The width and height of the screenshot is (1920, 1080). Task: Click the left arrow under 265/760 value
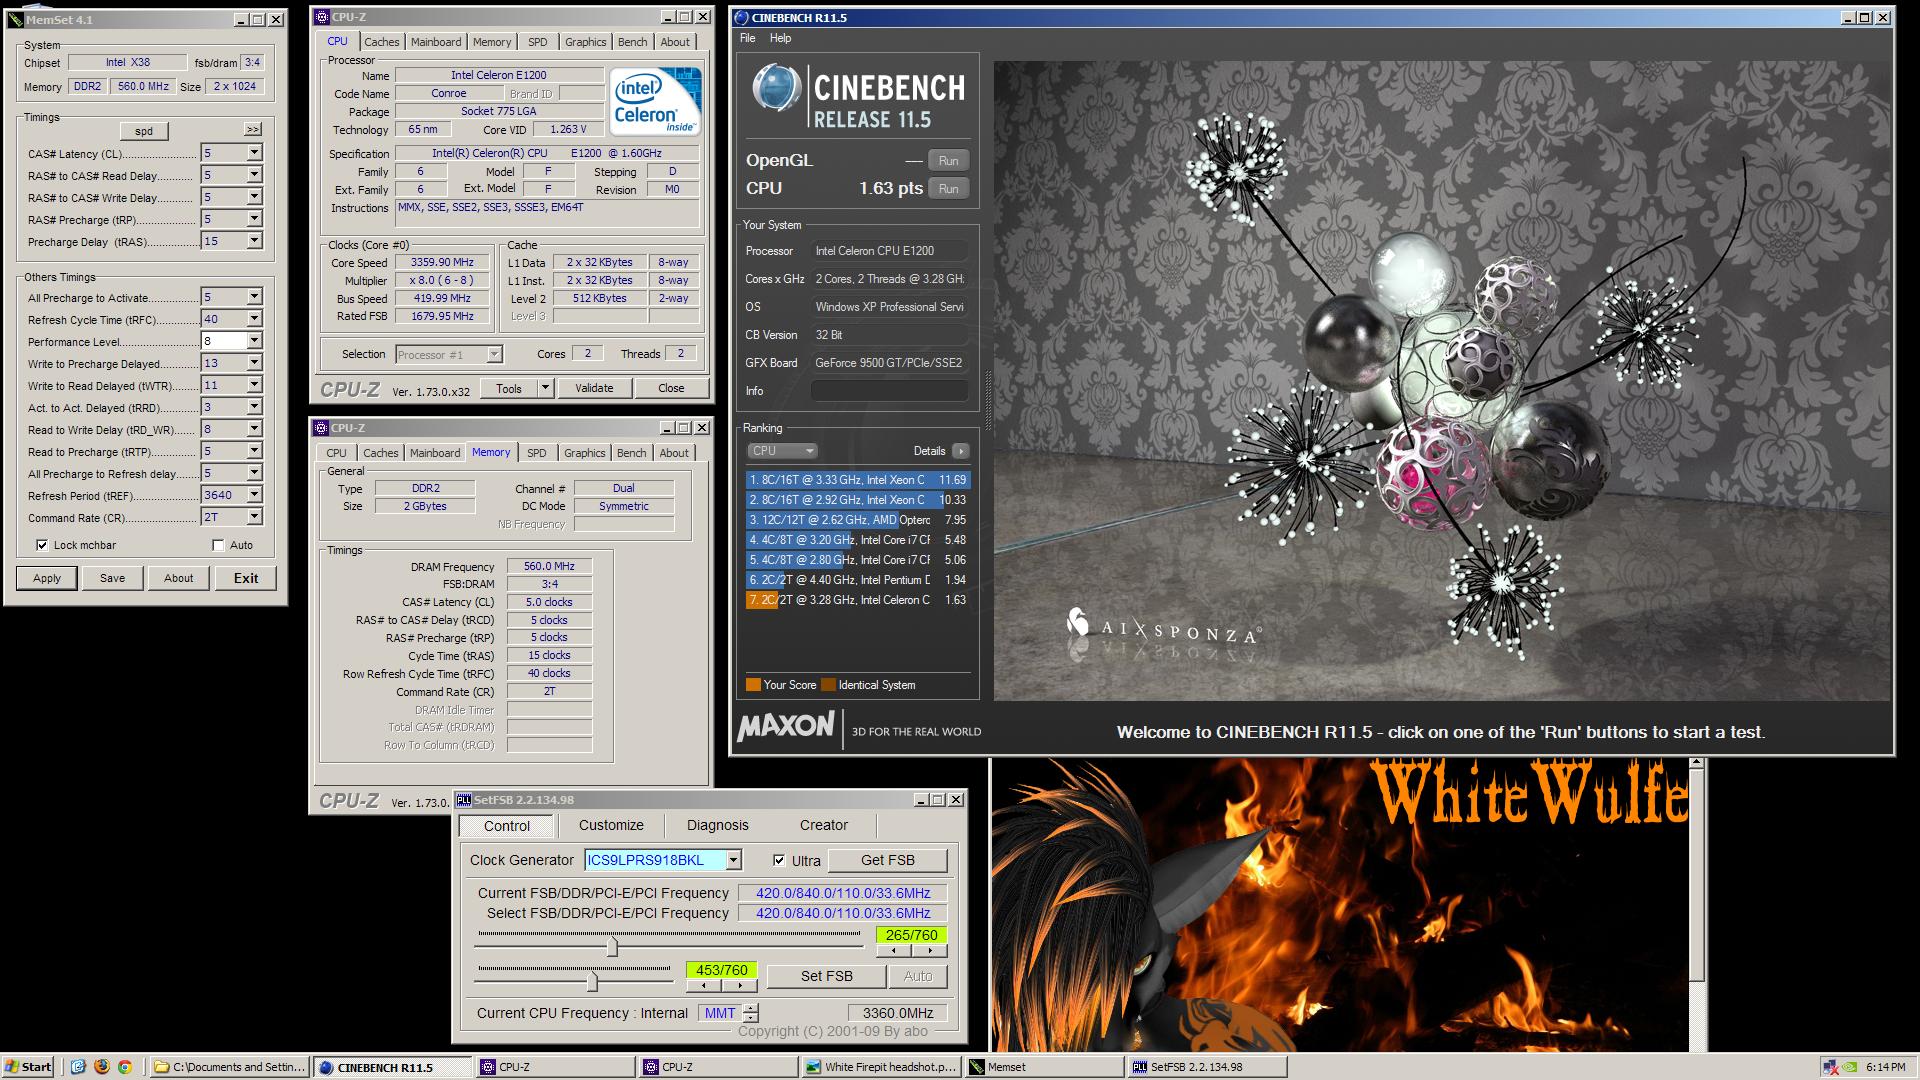893,951
